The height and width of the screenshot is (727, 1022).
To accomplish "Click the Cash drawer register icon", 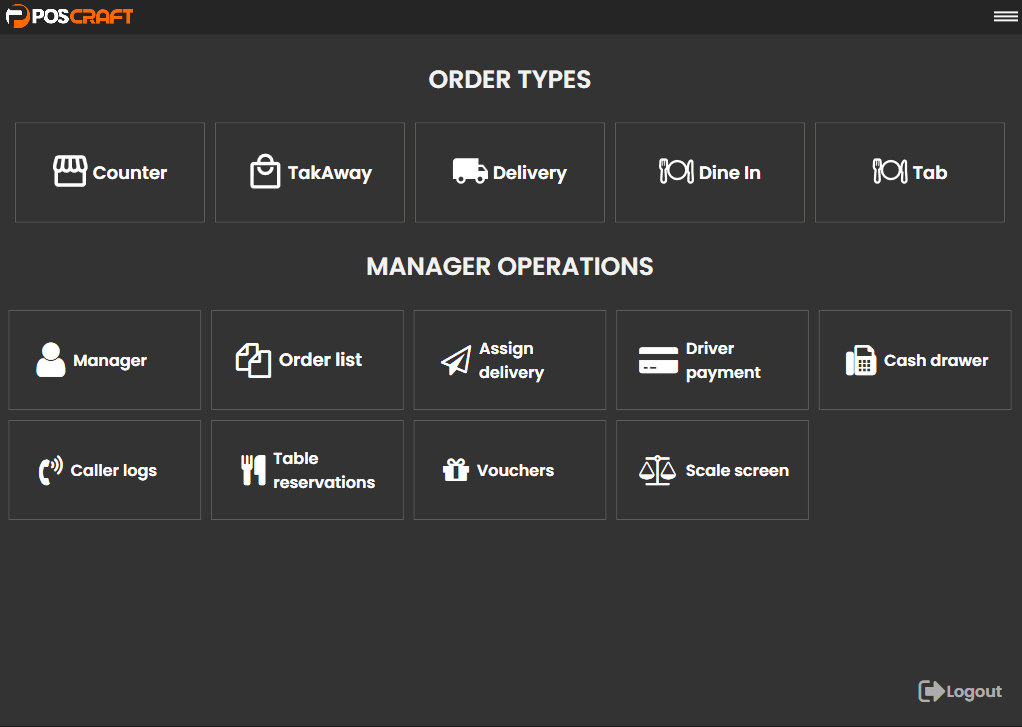I will (860, 361).
